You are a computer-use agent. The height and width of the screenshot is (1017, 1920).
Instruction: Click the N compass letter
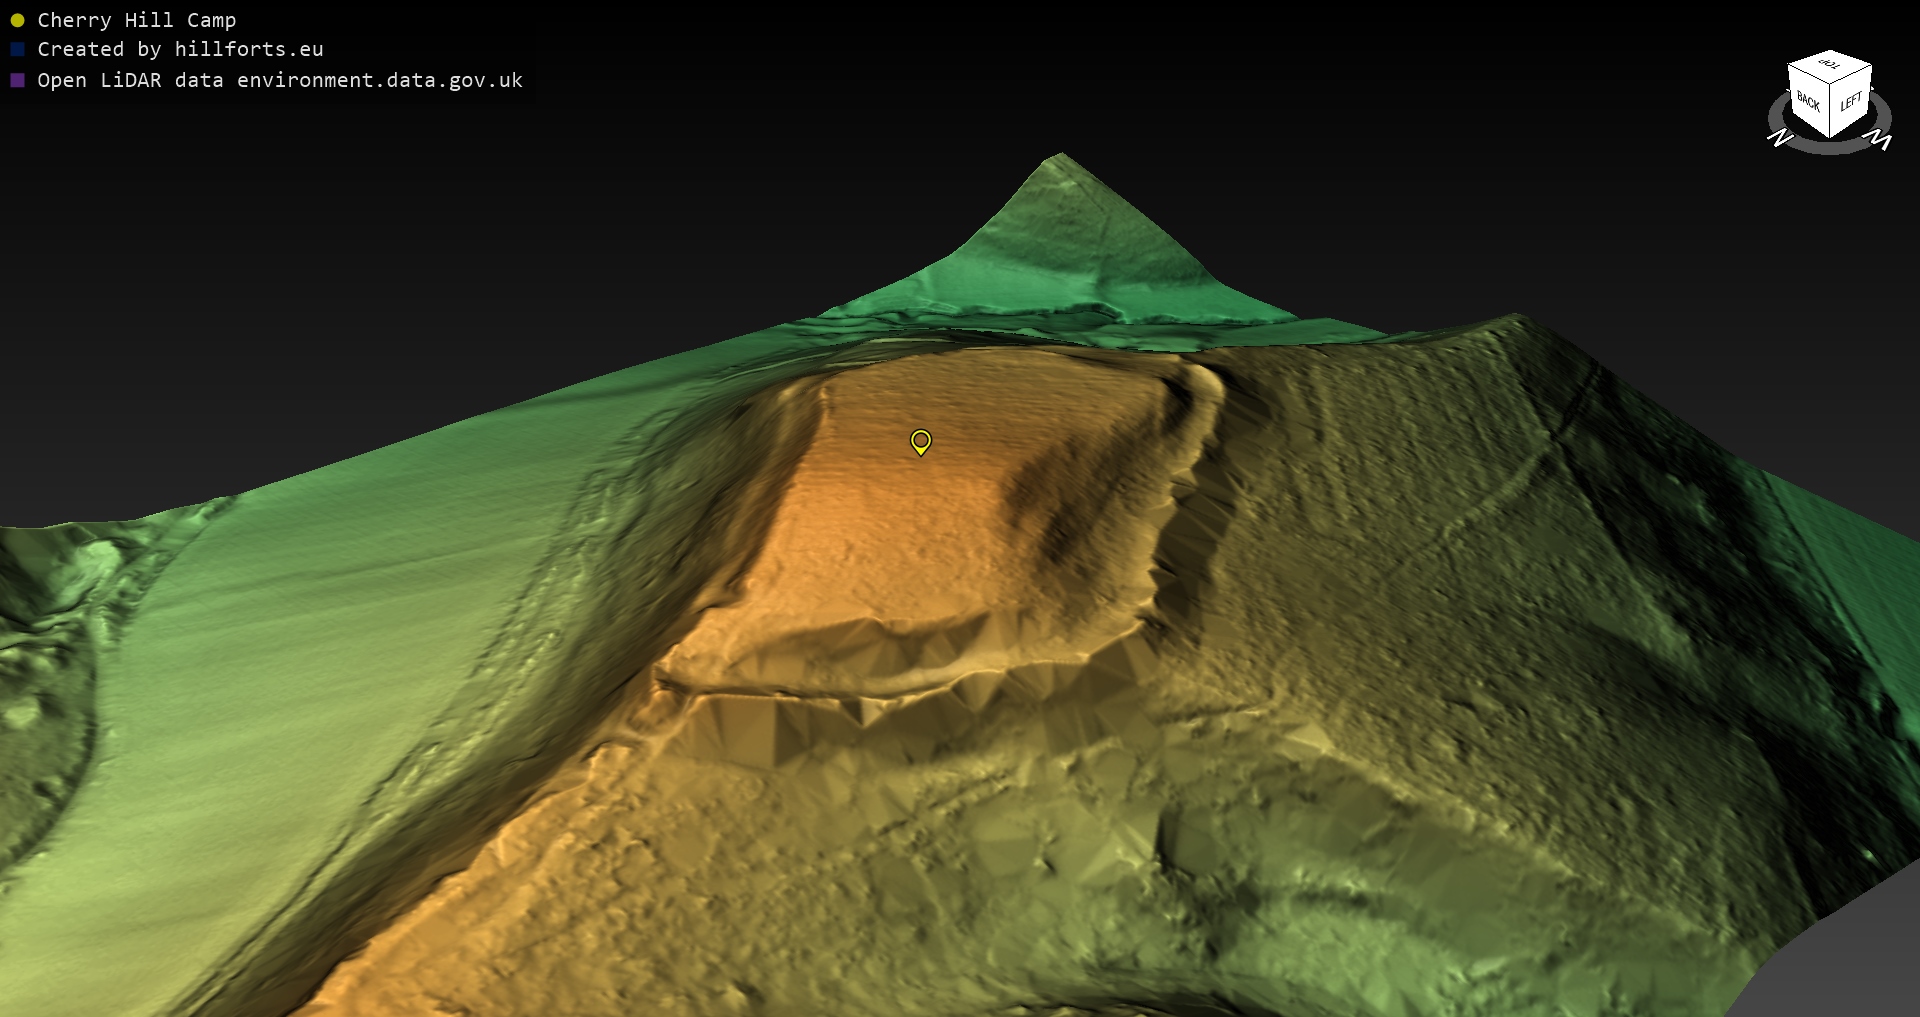(1780, 137)
